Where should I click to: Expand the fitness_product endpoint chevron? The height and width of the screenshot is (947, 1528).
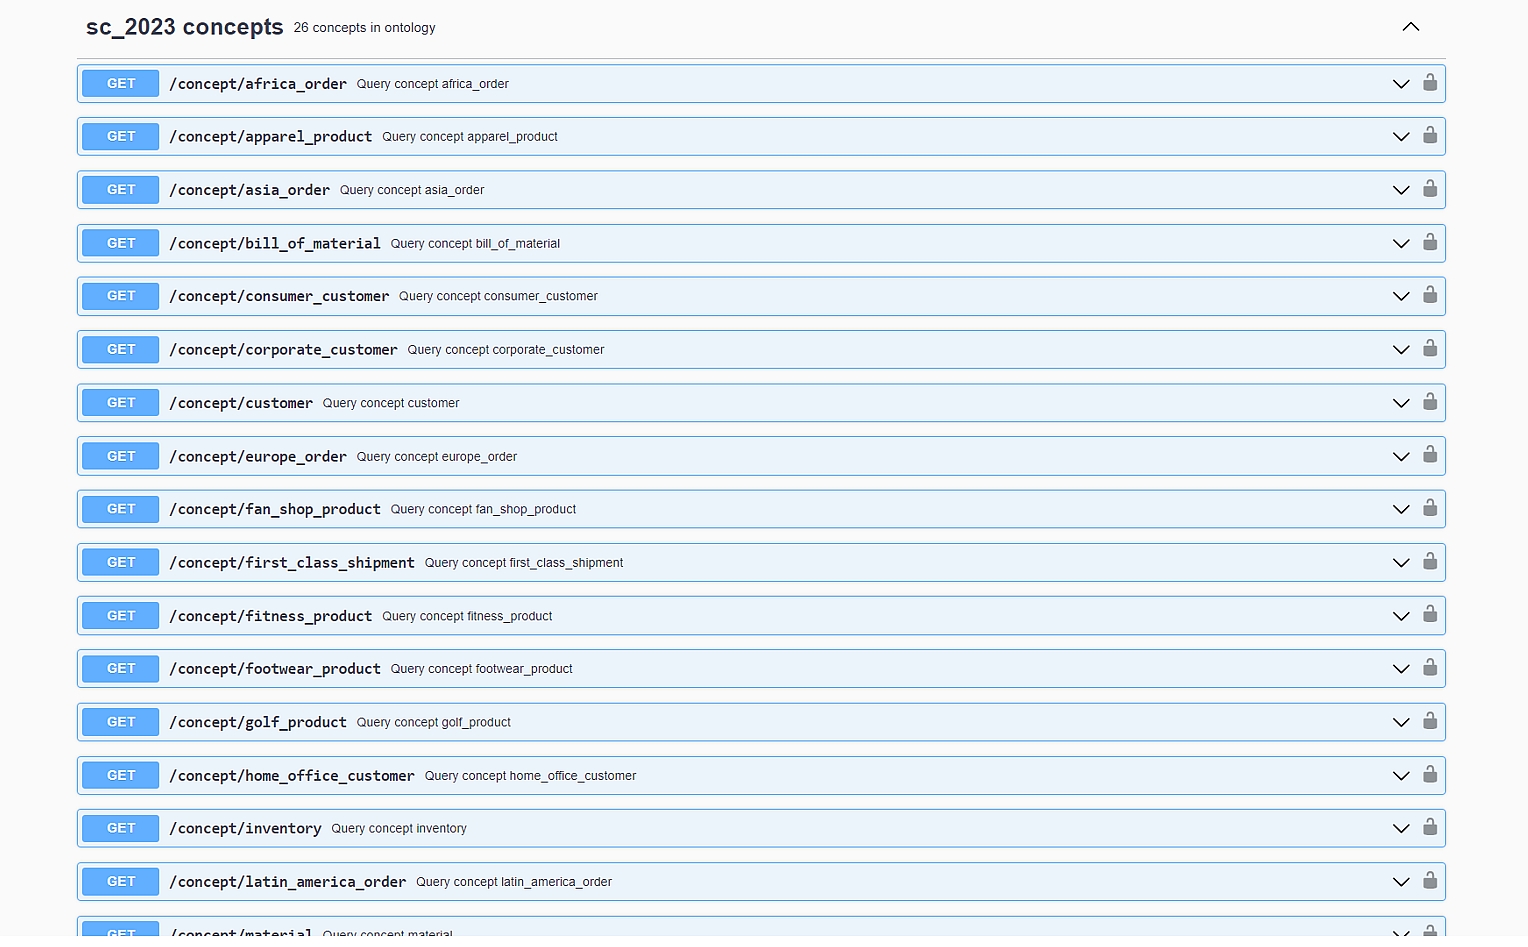coord(1401,616)
